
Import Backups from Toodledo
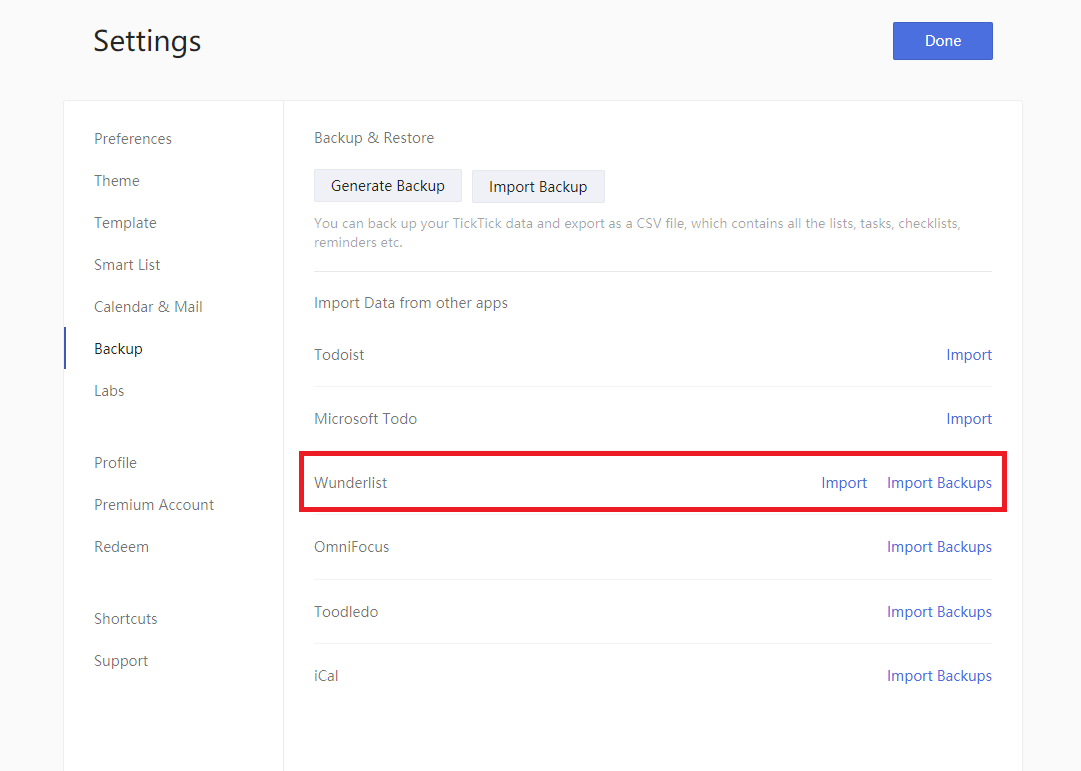[x=939, y=612]
